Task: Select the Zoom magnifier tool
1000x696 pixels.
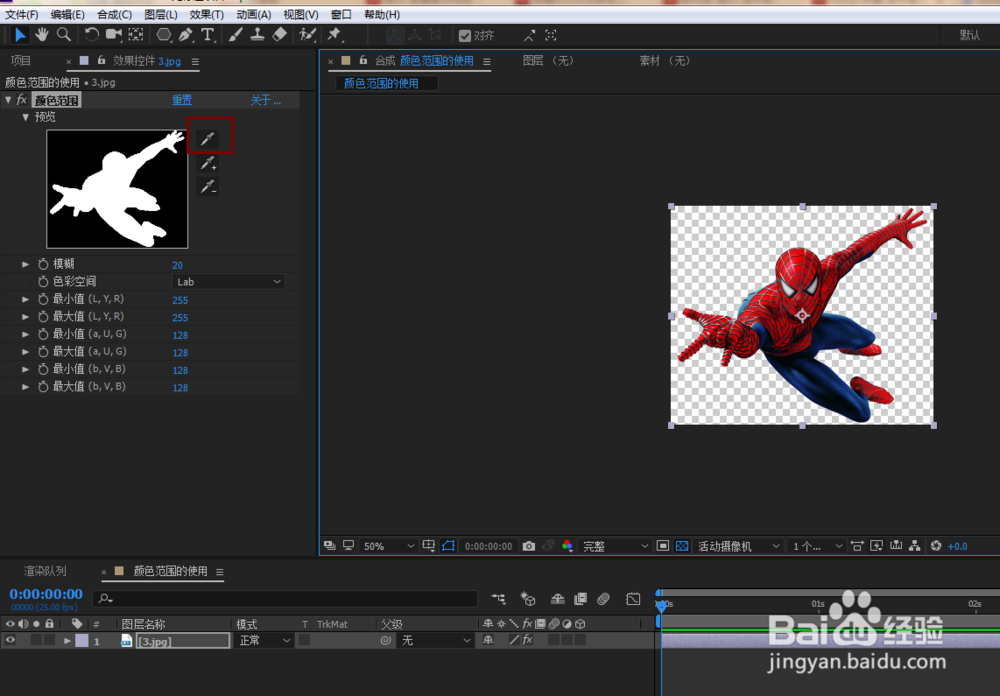Action: [63, 34]
